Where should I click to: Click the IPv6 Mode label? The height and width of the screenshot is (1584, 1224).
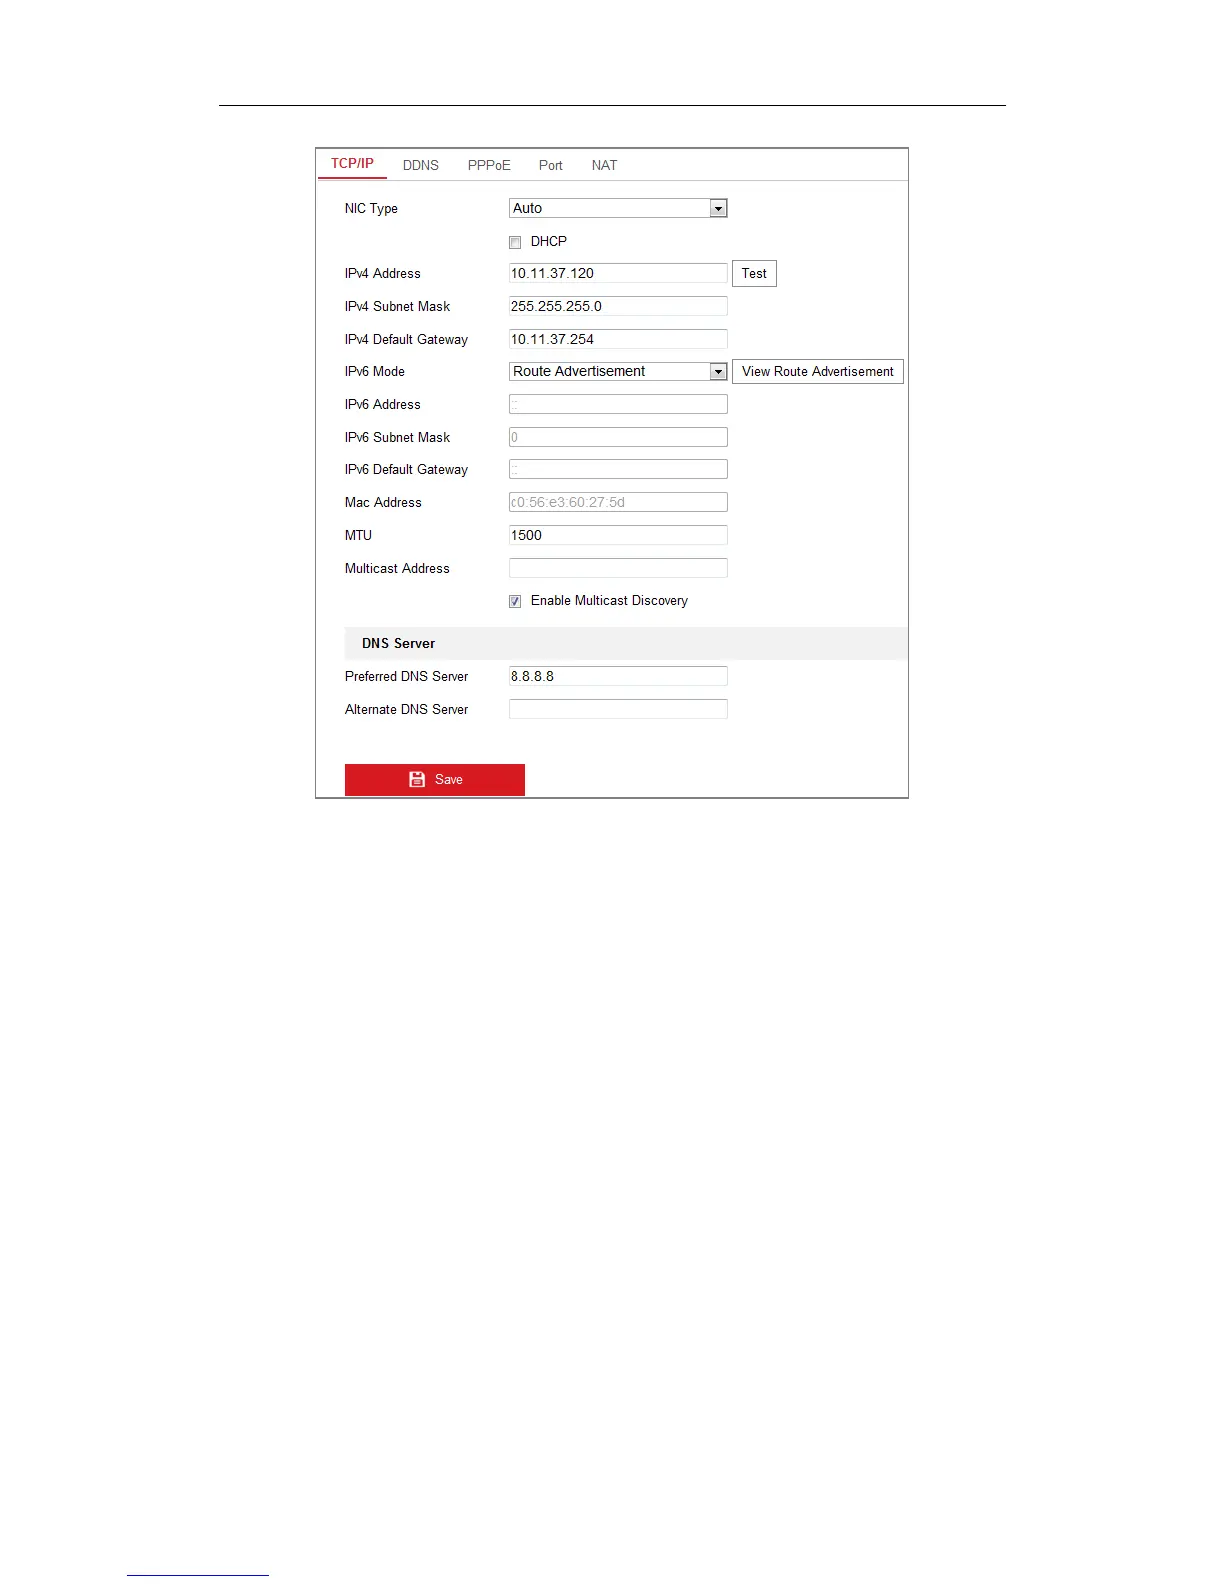(375, 371)
